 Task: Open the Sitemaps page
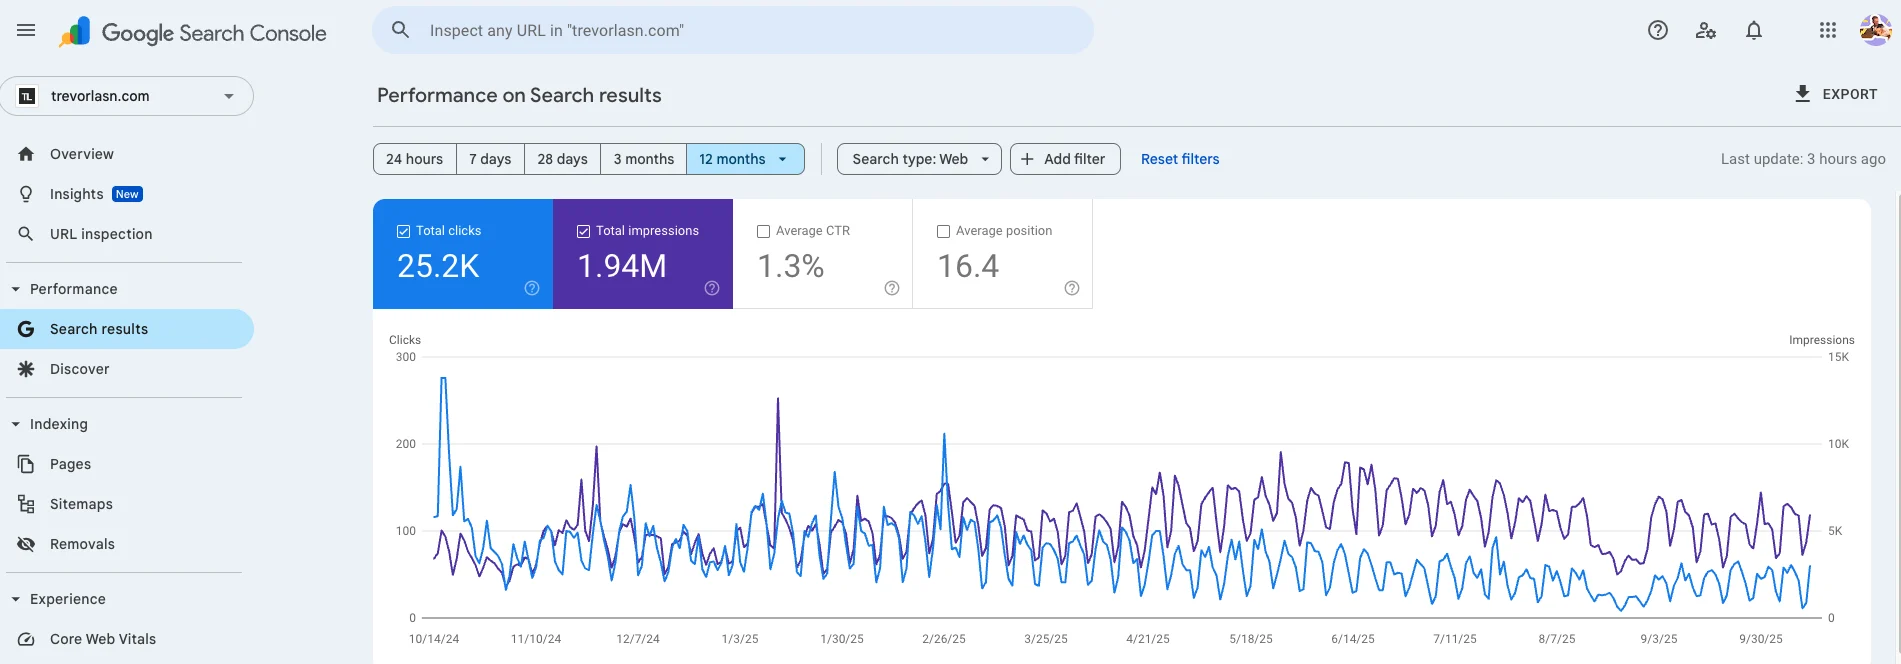click(x=127, y=504)
